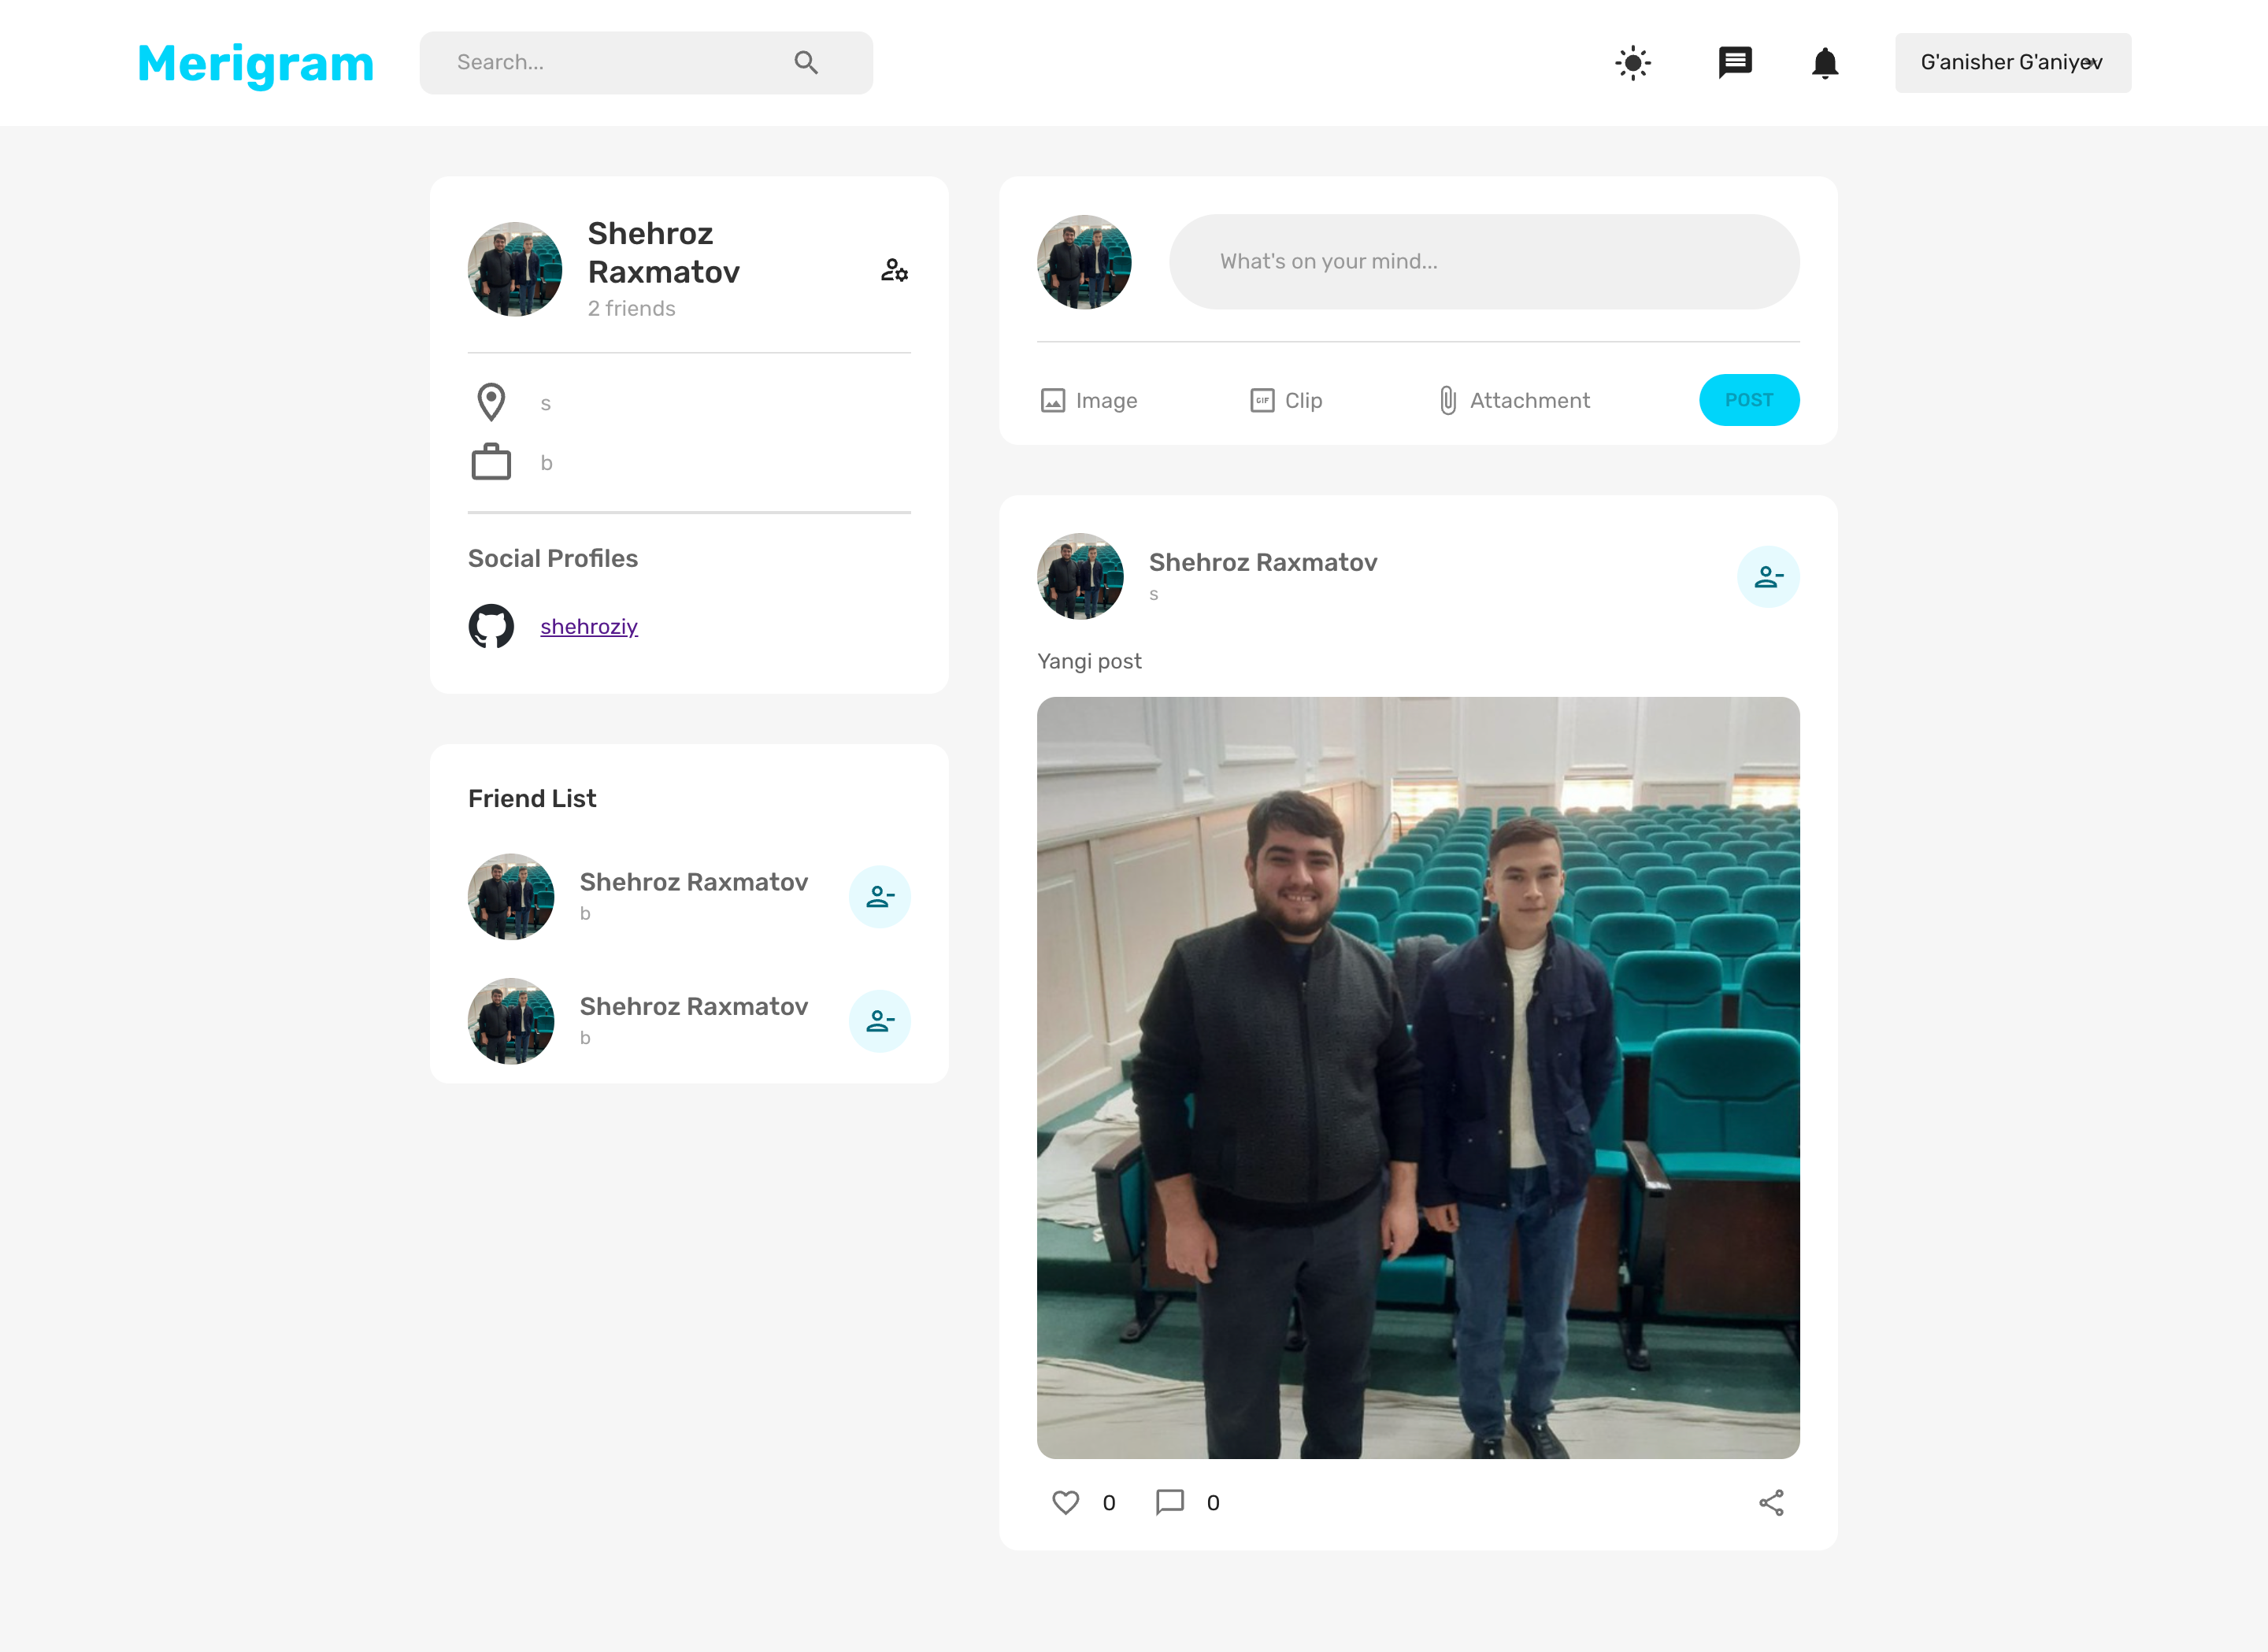Click the Merigram logo
2268x1652 pixels.
256,63
